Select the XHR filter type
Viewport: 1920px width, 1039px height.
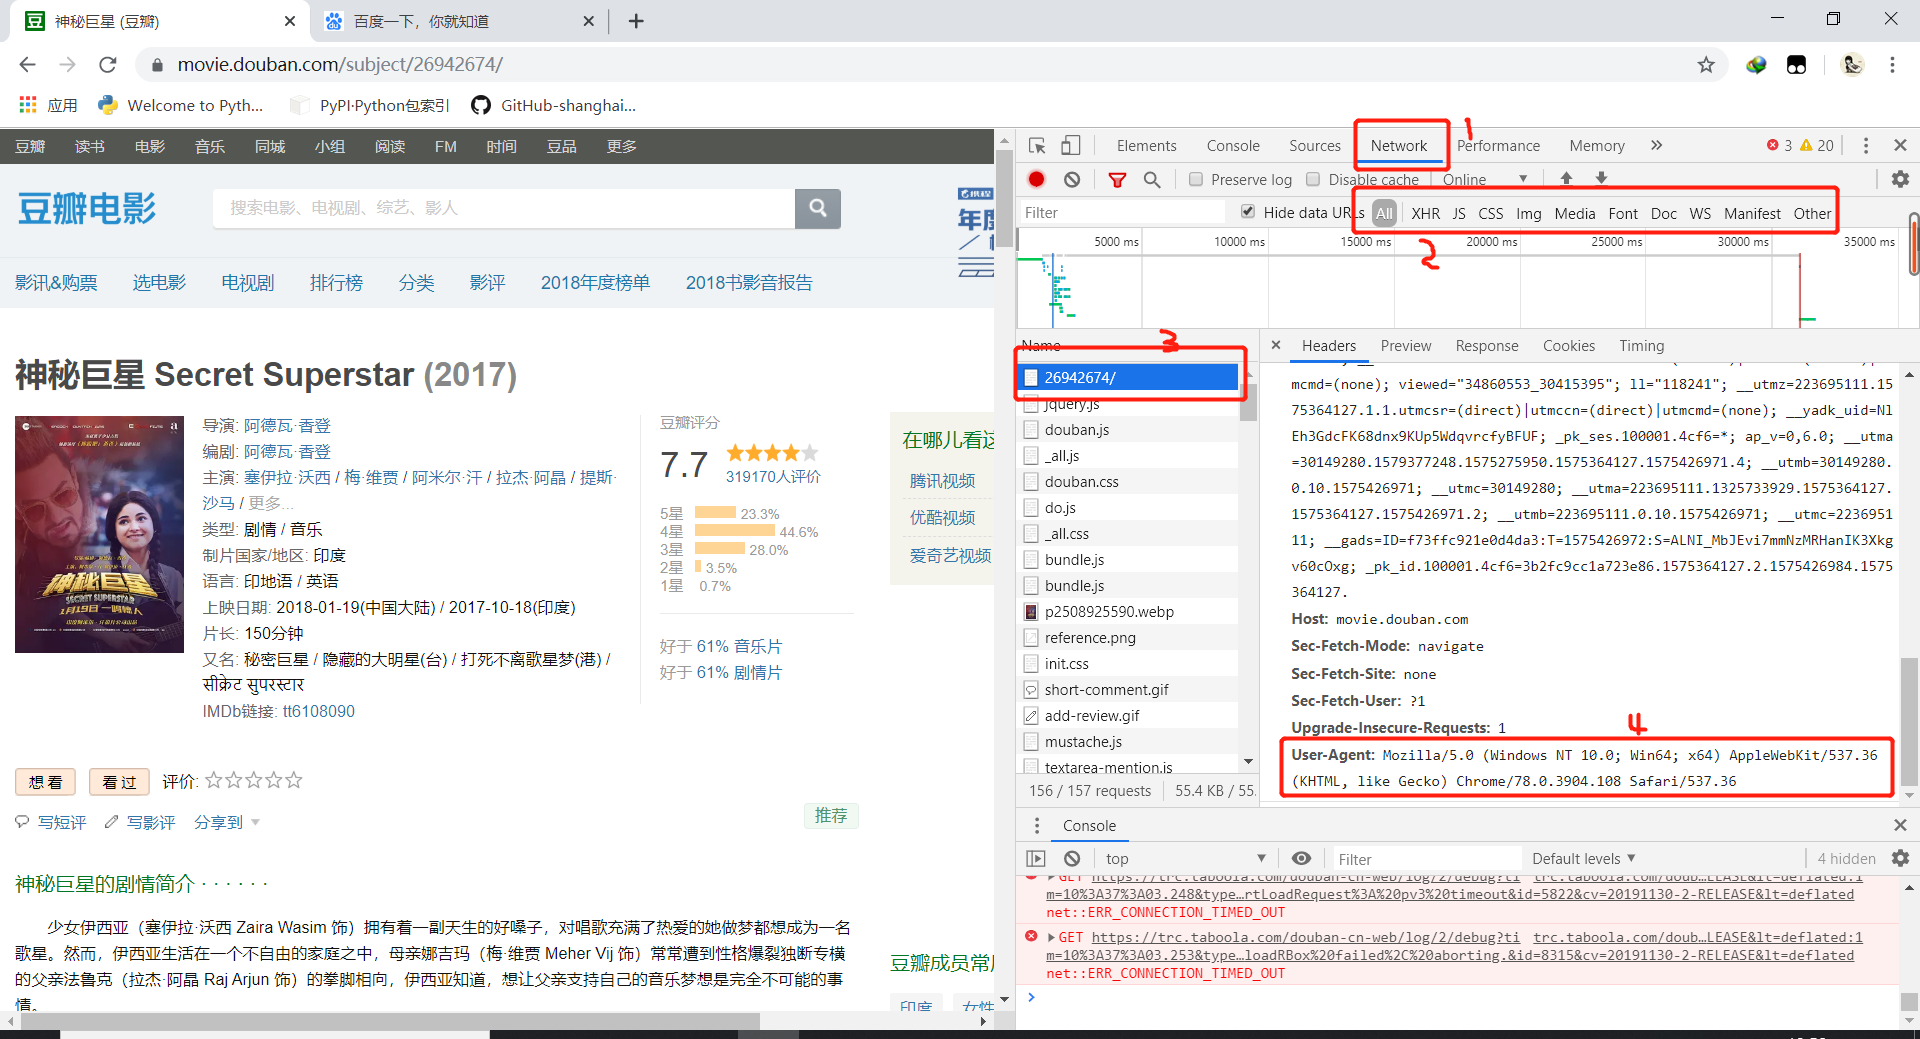pyautogui.click(x=1425, y=213)
